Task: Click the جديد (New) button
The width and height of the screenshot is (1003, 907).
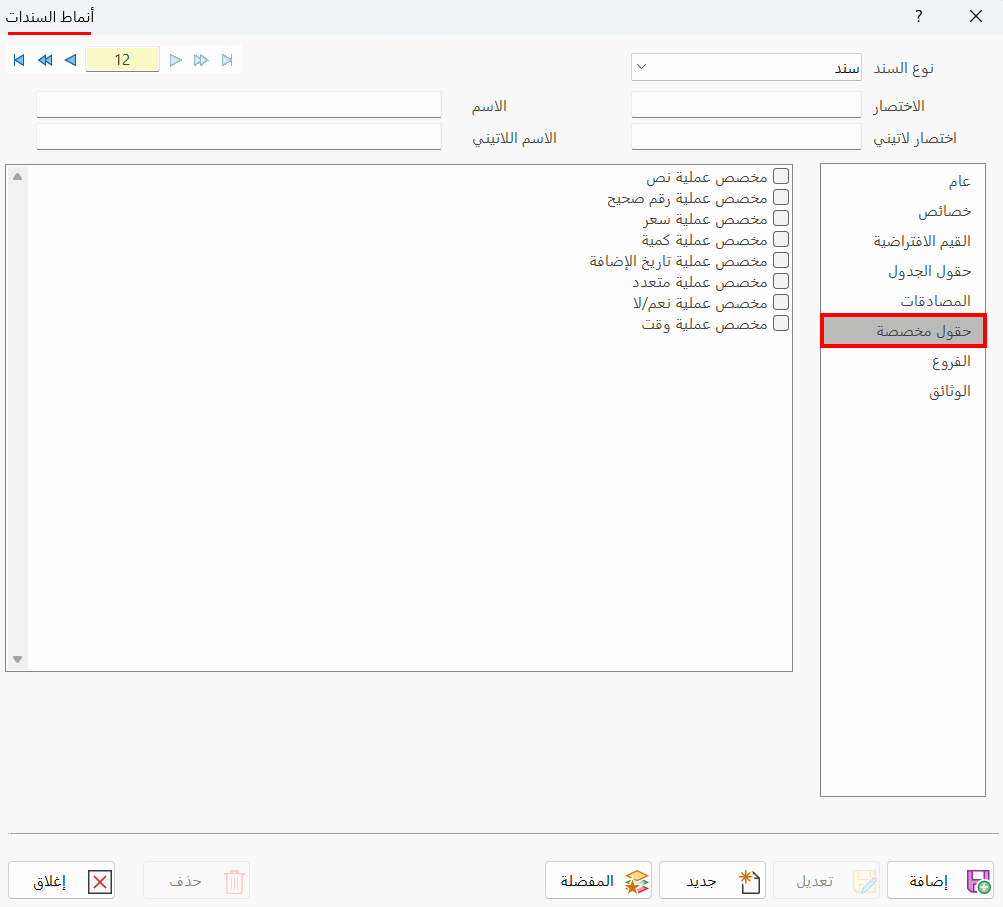Action: [x=713, y=881]
